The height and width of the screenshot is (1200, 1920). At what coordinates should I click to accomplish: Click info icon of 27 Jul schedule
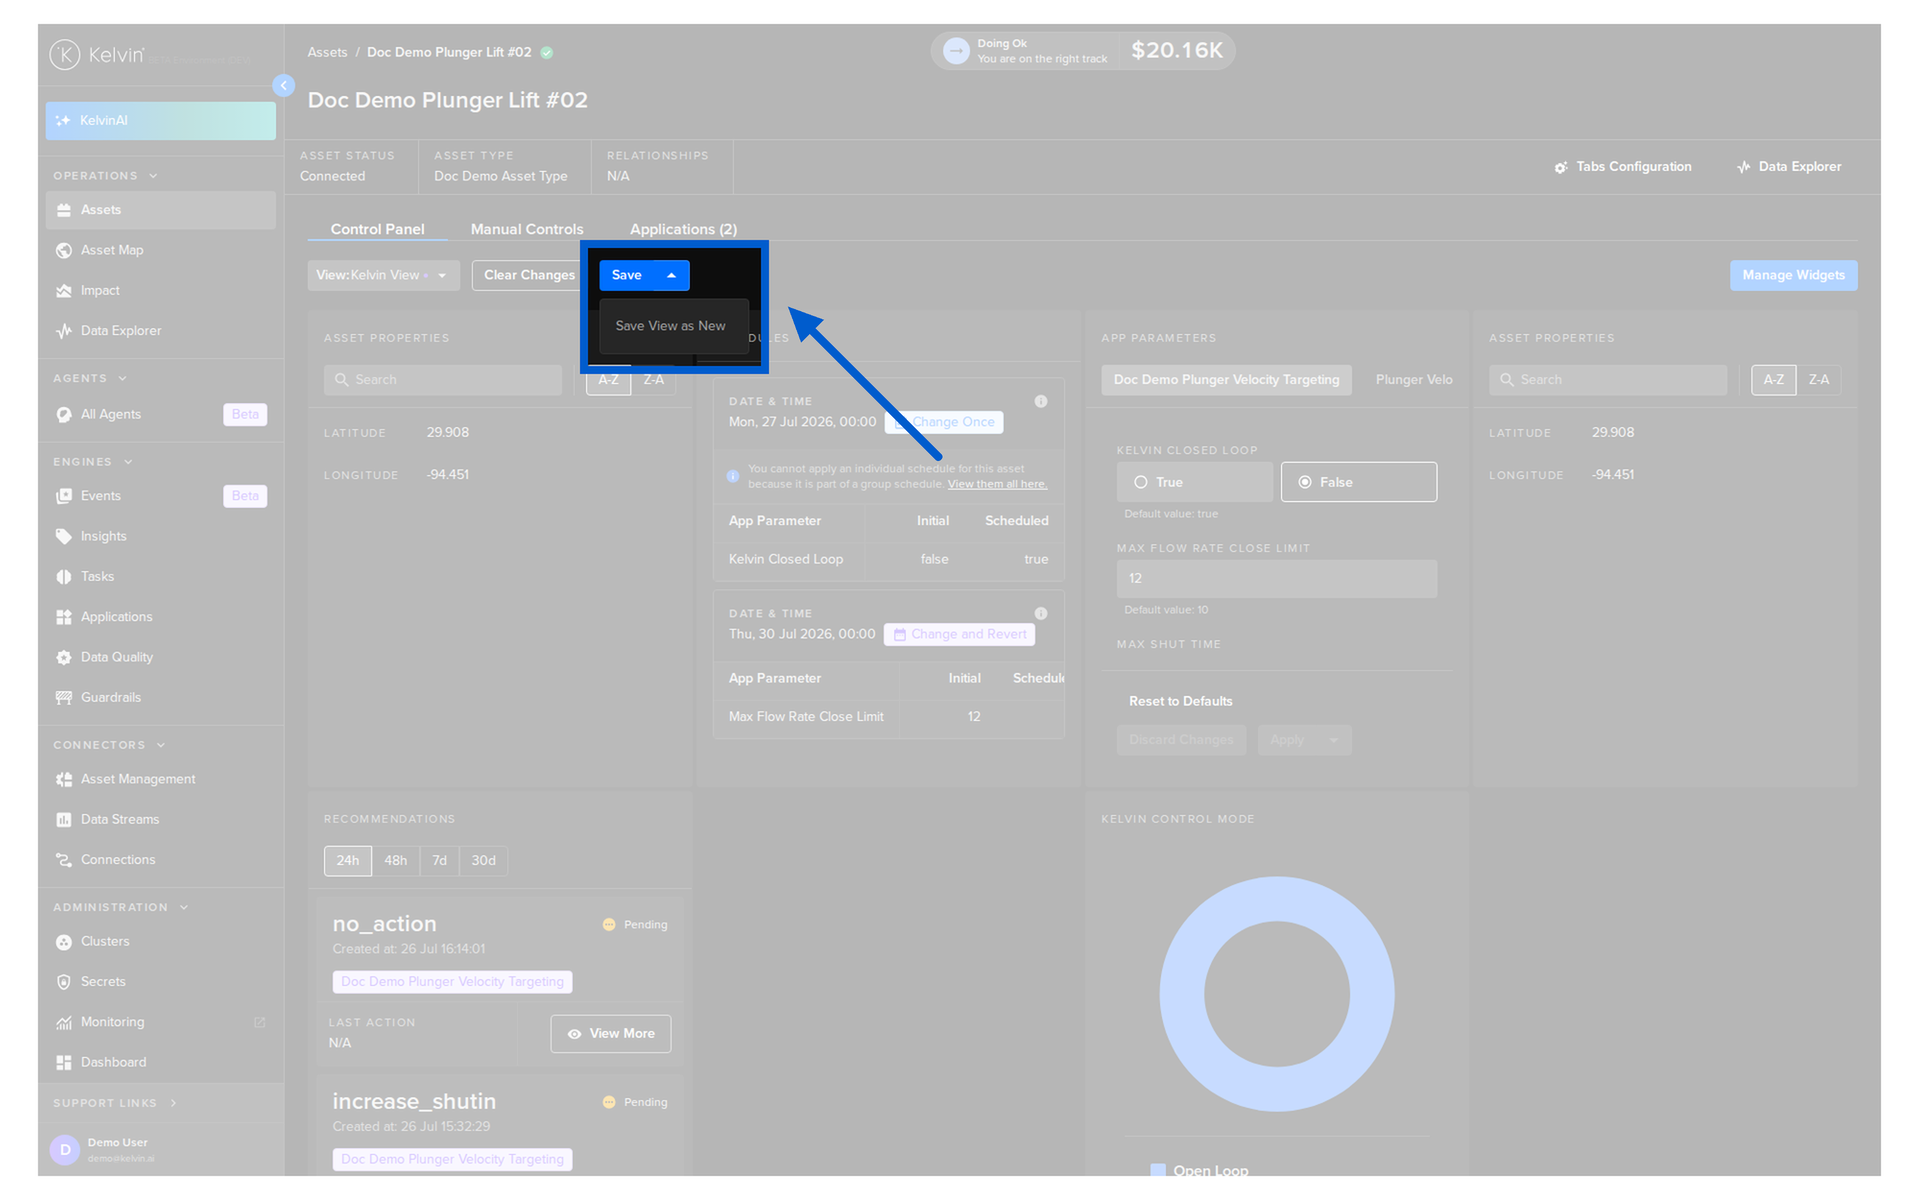[1041, 402]
